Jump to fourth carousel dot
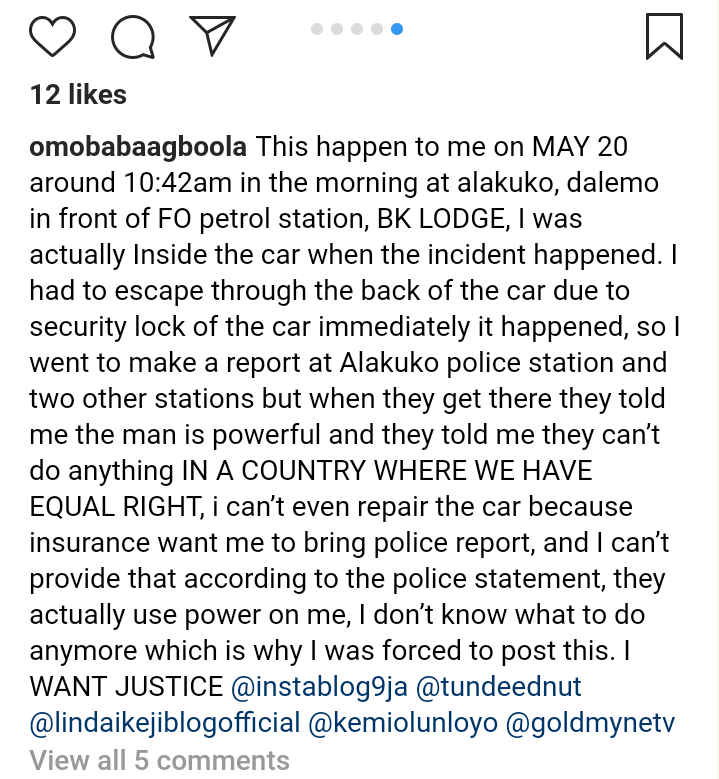719x779 pixels. click(377, 29)
